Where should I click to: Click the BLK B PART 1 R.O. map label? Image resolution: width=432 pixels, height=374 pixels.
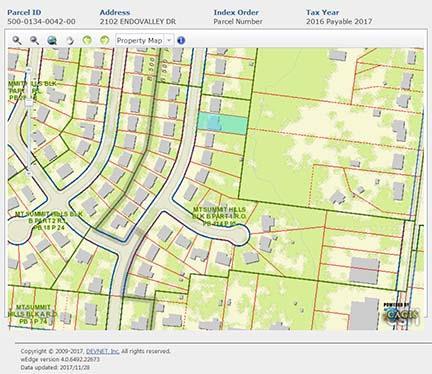coord(219,217)
